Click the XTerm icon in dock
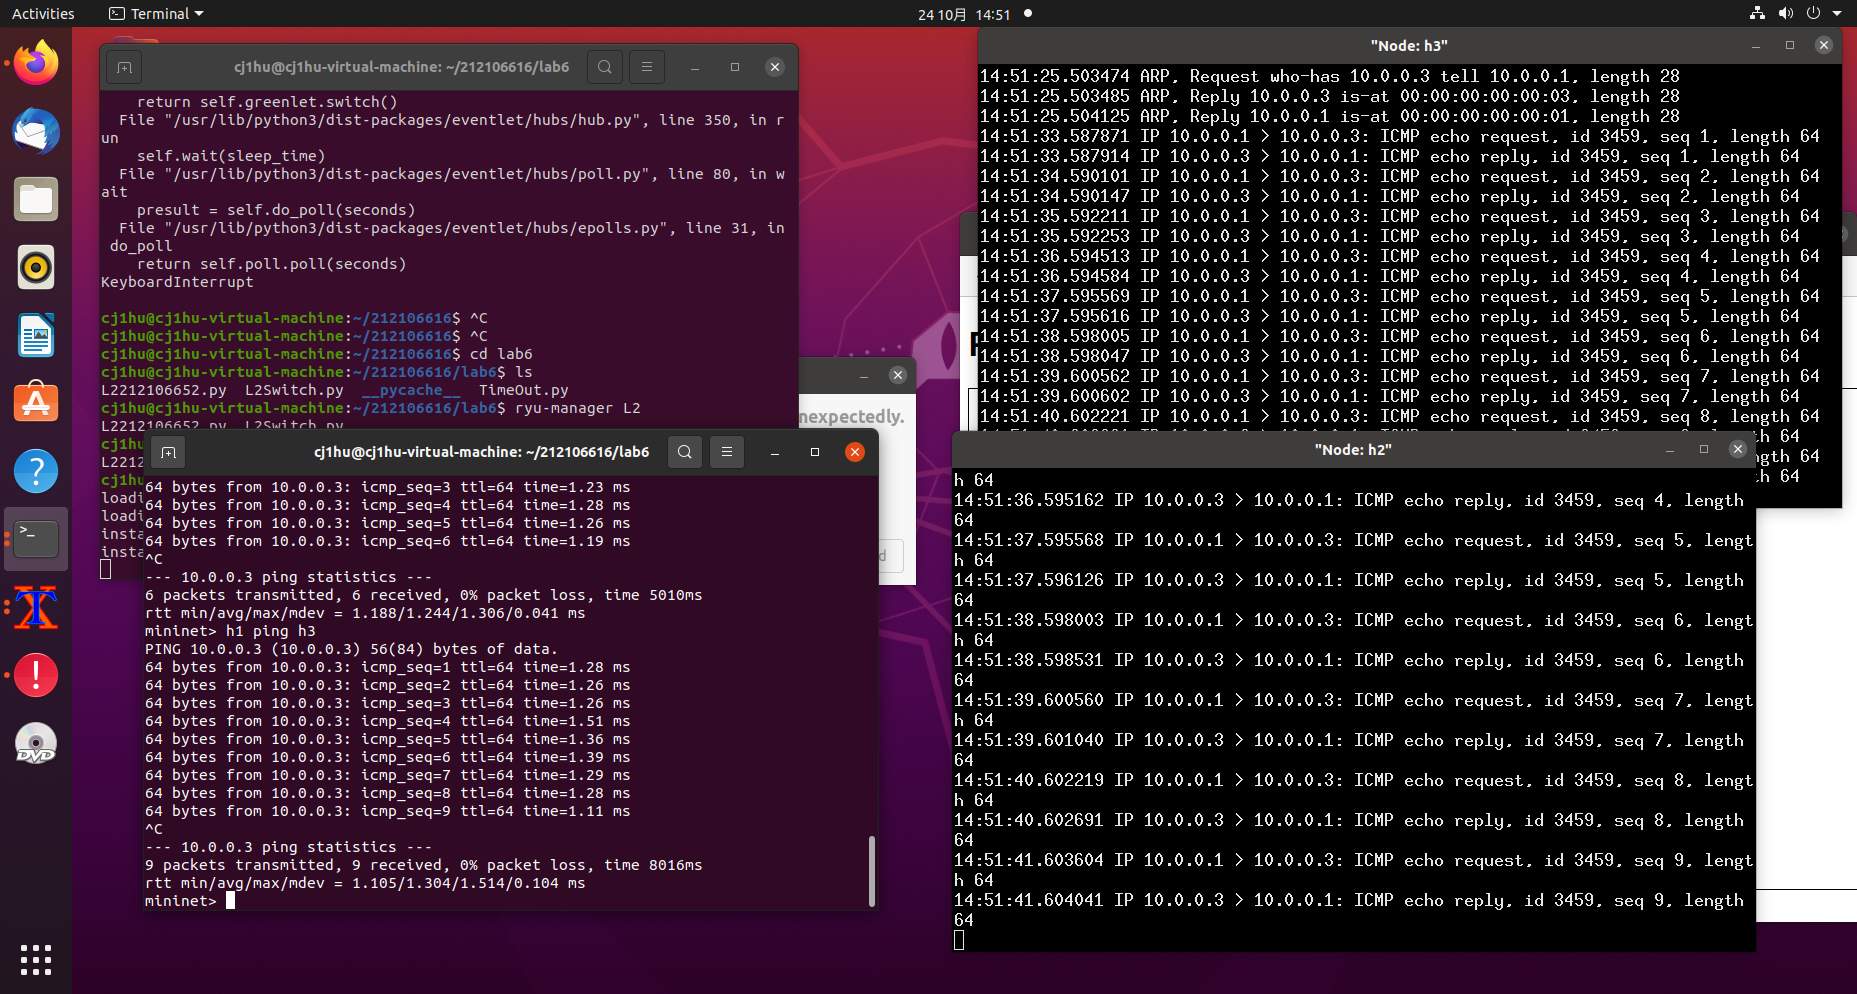The width and height of the screenshot is (1857, 994). (36, 608)
